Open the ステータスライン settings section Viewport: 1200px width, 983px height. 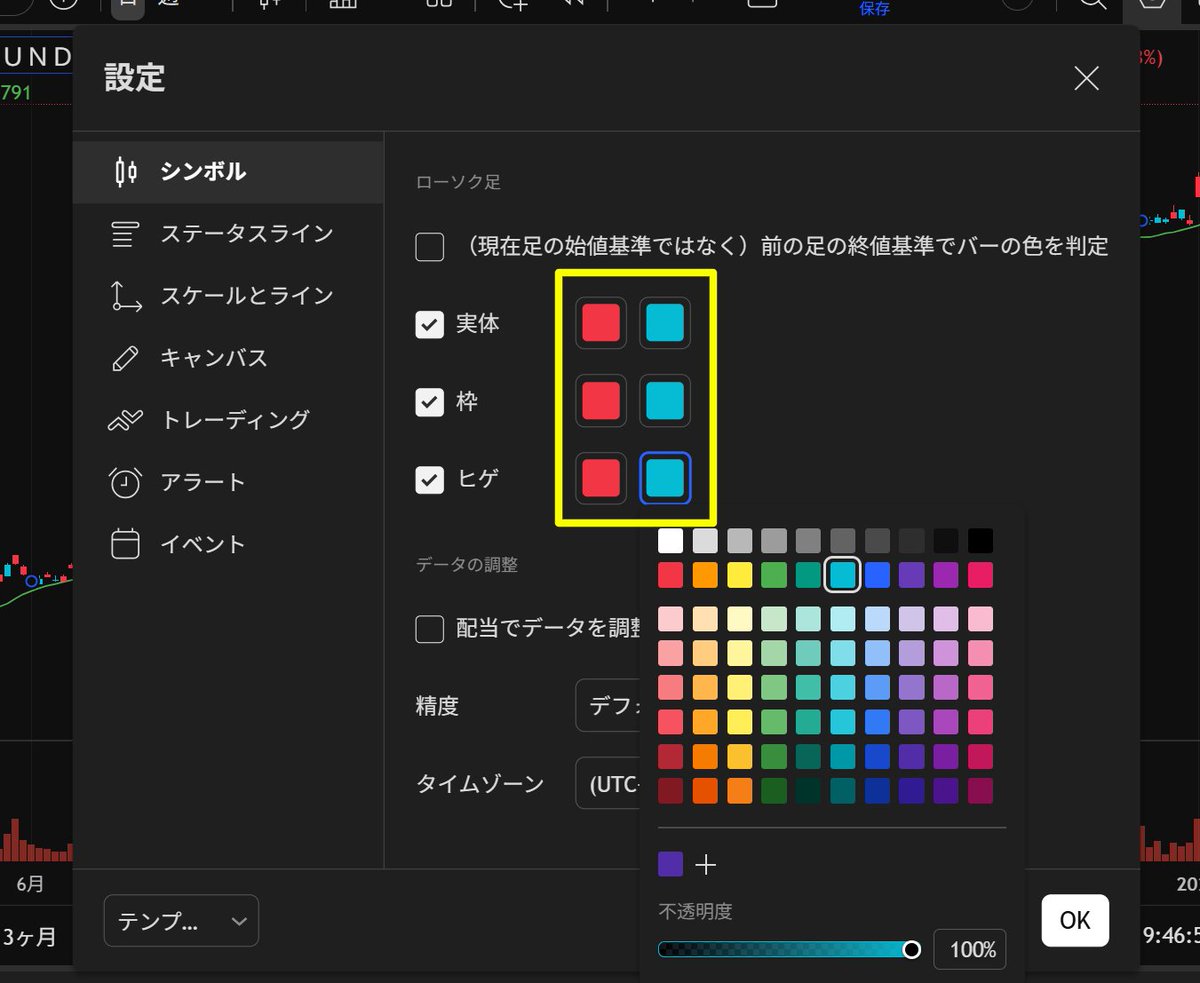[125, 233]
